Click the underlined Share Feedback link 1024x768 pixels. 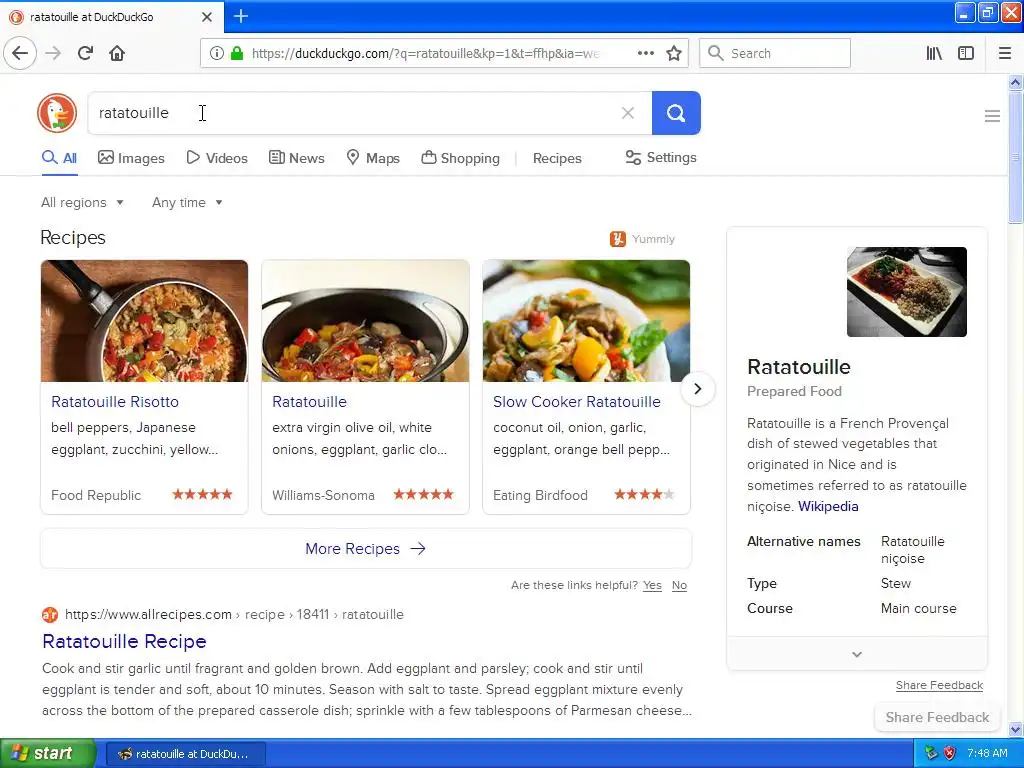pos(939,685)
